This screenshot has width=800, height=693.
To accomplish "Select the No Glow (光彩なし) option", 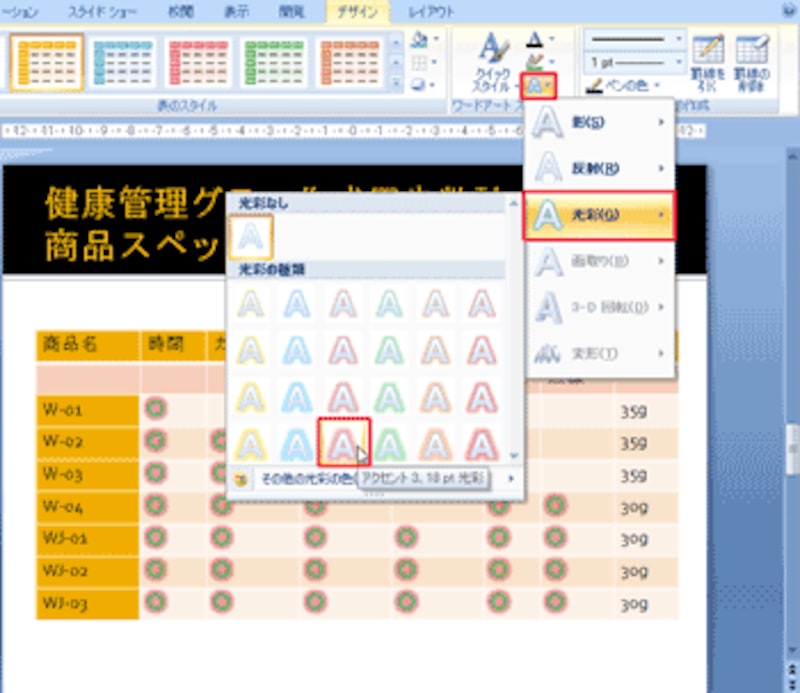I will 251,236.
